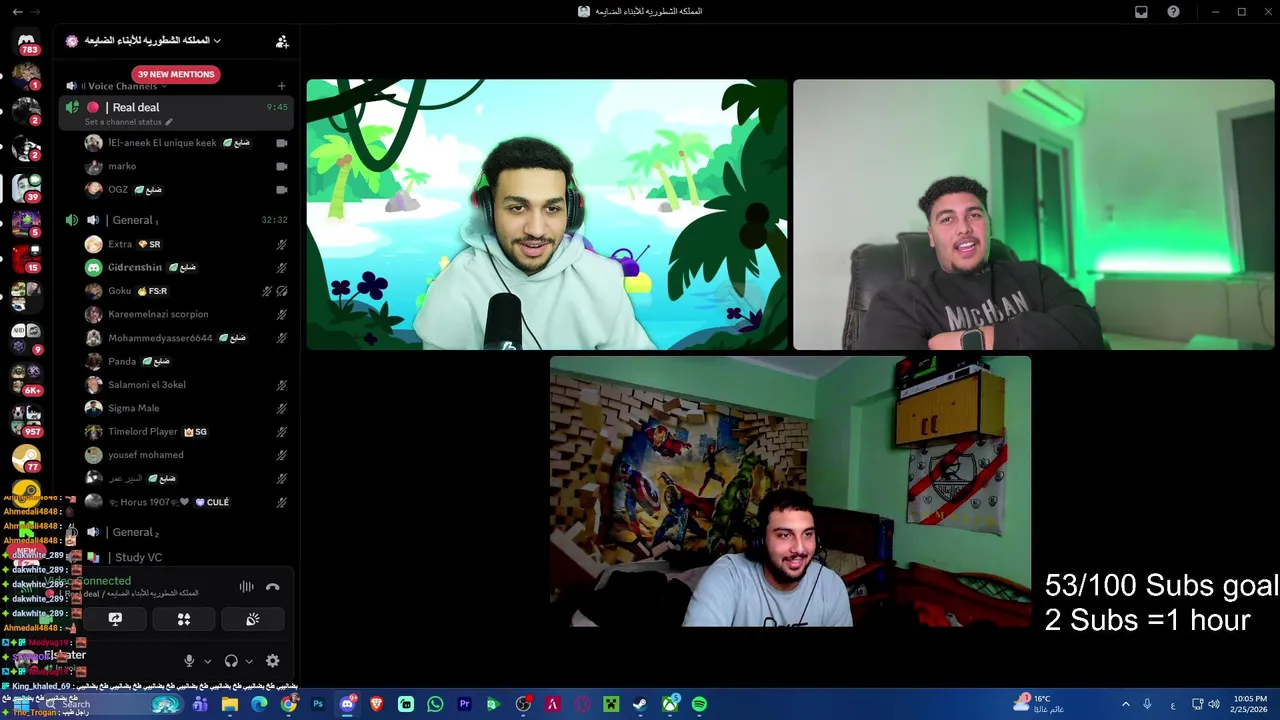Start an activity button
The image size is (1280, 720).
point(184,619)
